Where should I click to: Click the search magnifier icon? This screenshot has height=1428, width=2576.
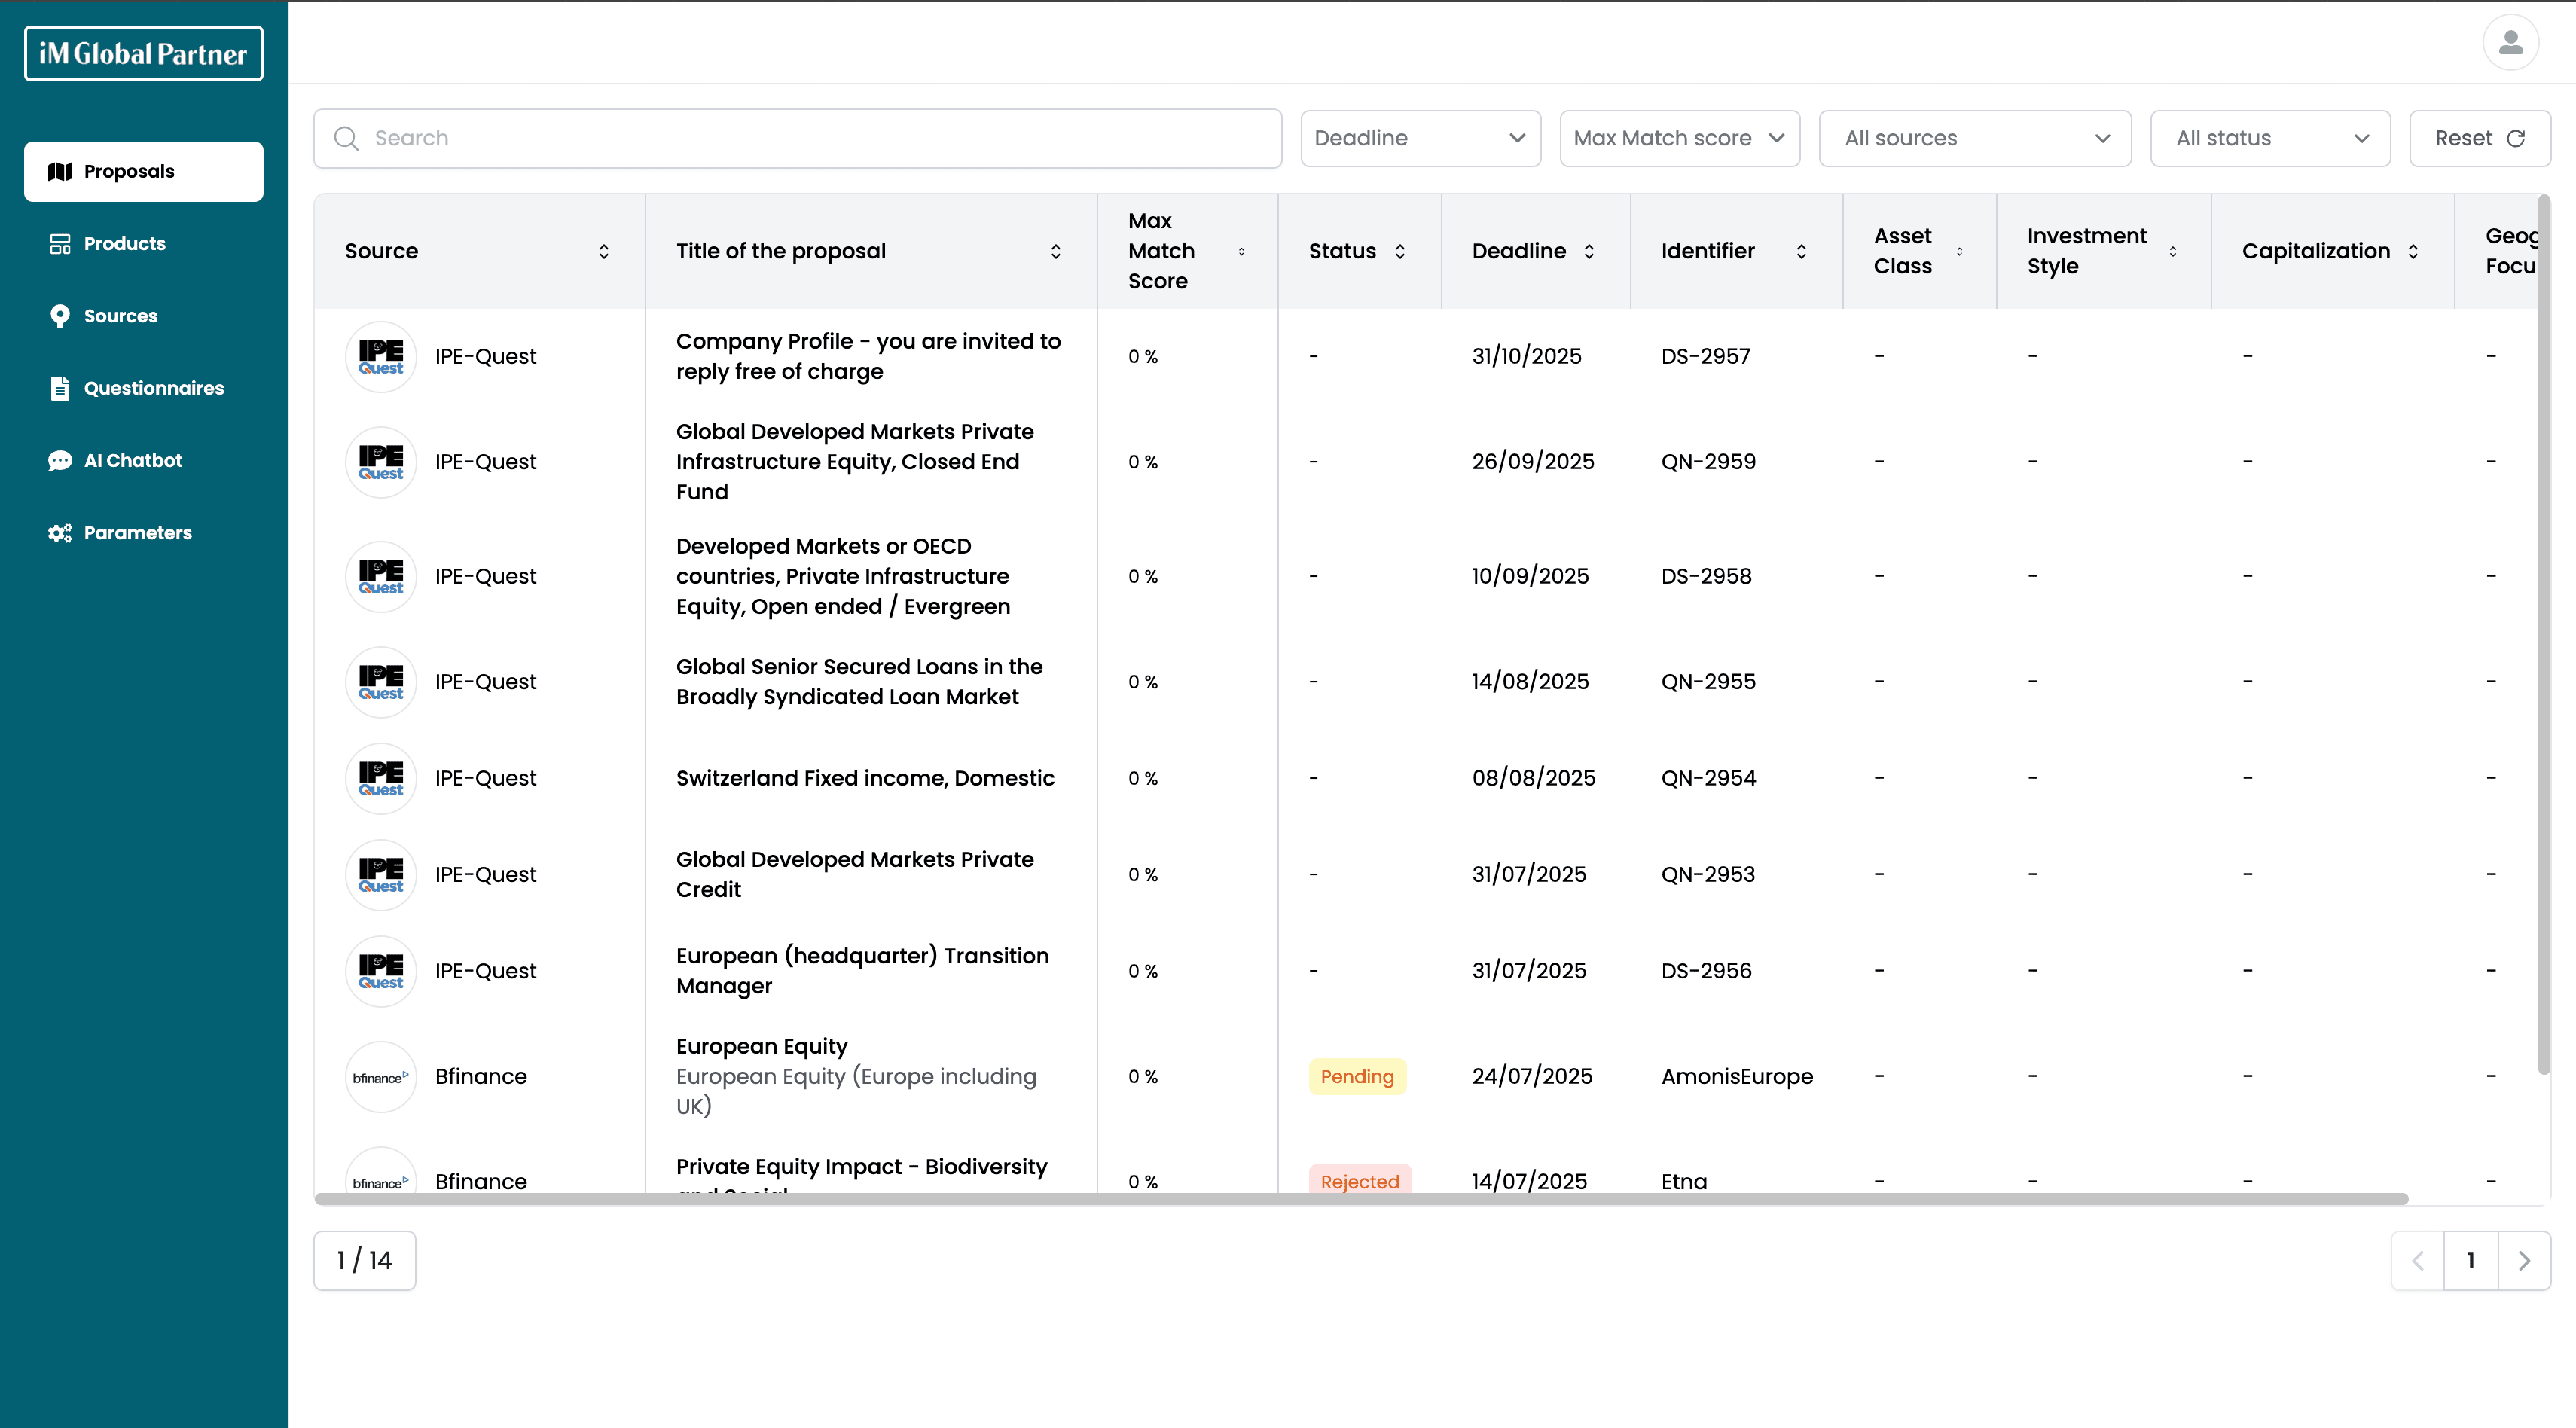click(x=346, y=138)
